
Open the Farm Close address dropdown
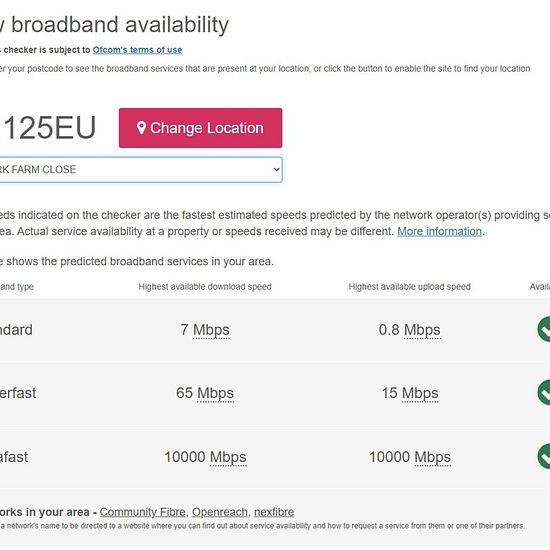coord(141,170)
